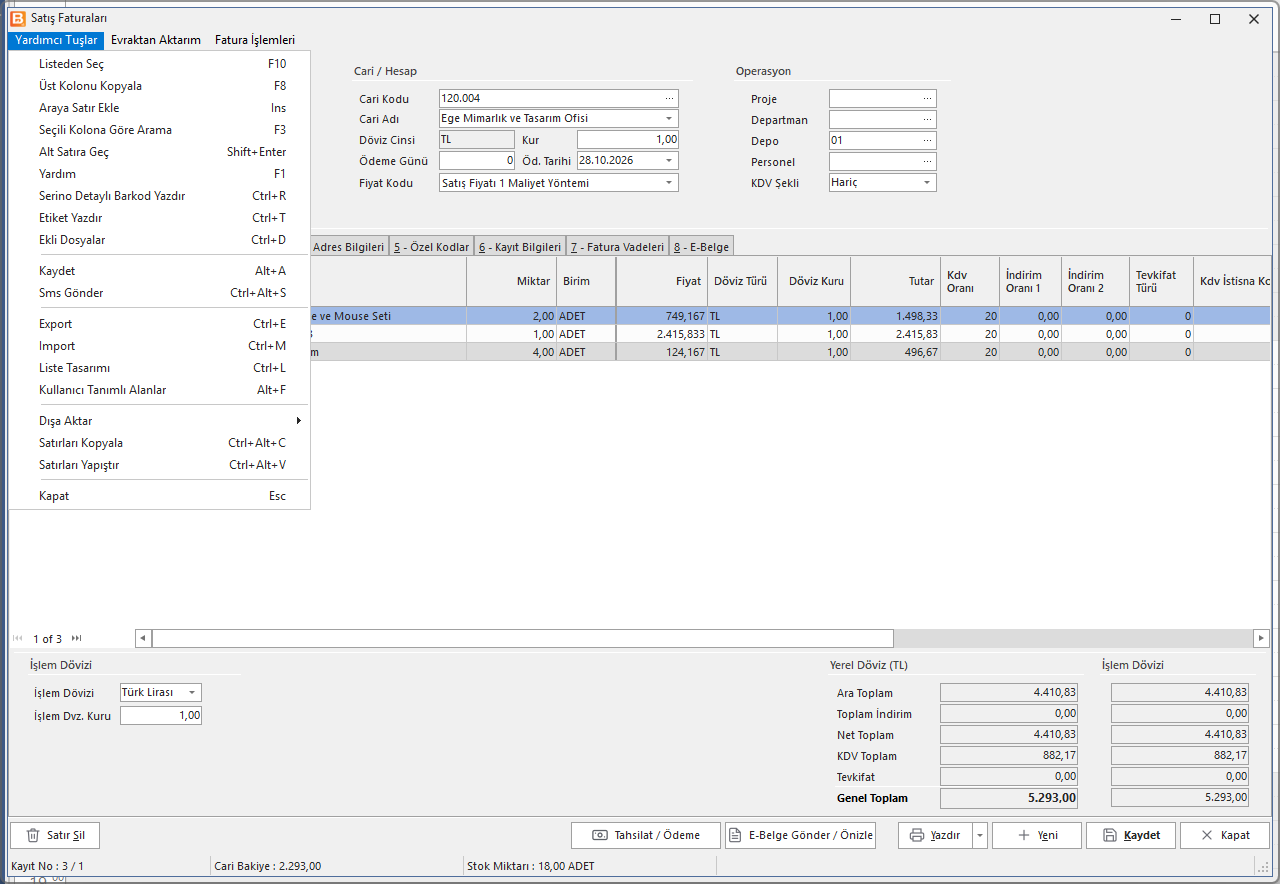Select Sms Gönder from the menu
1280x884 pixels.
(160, 293)
